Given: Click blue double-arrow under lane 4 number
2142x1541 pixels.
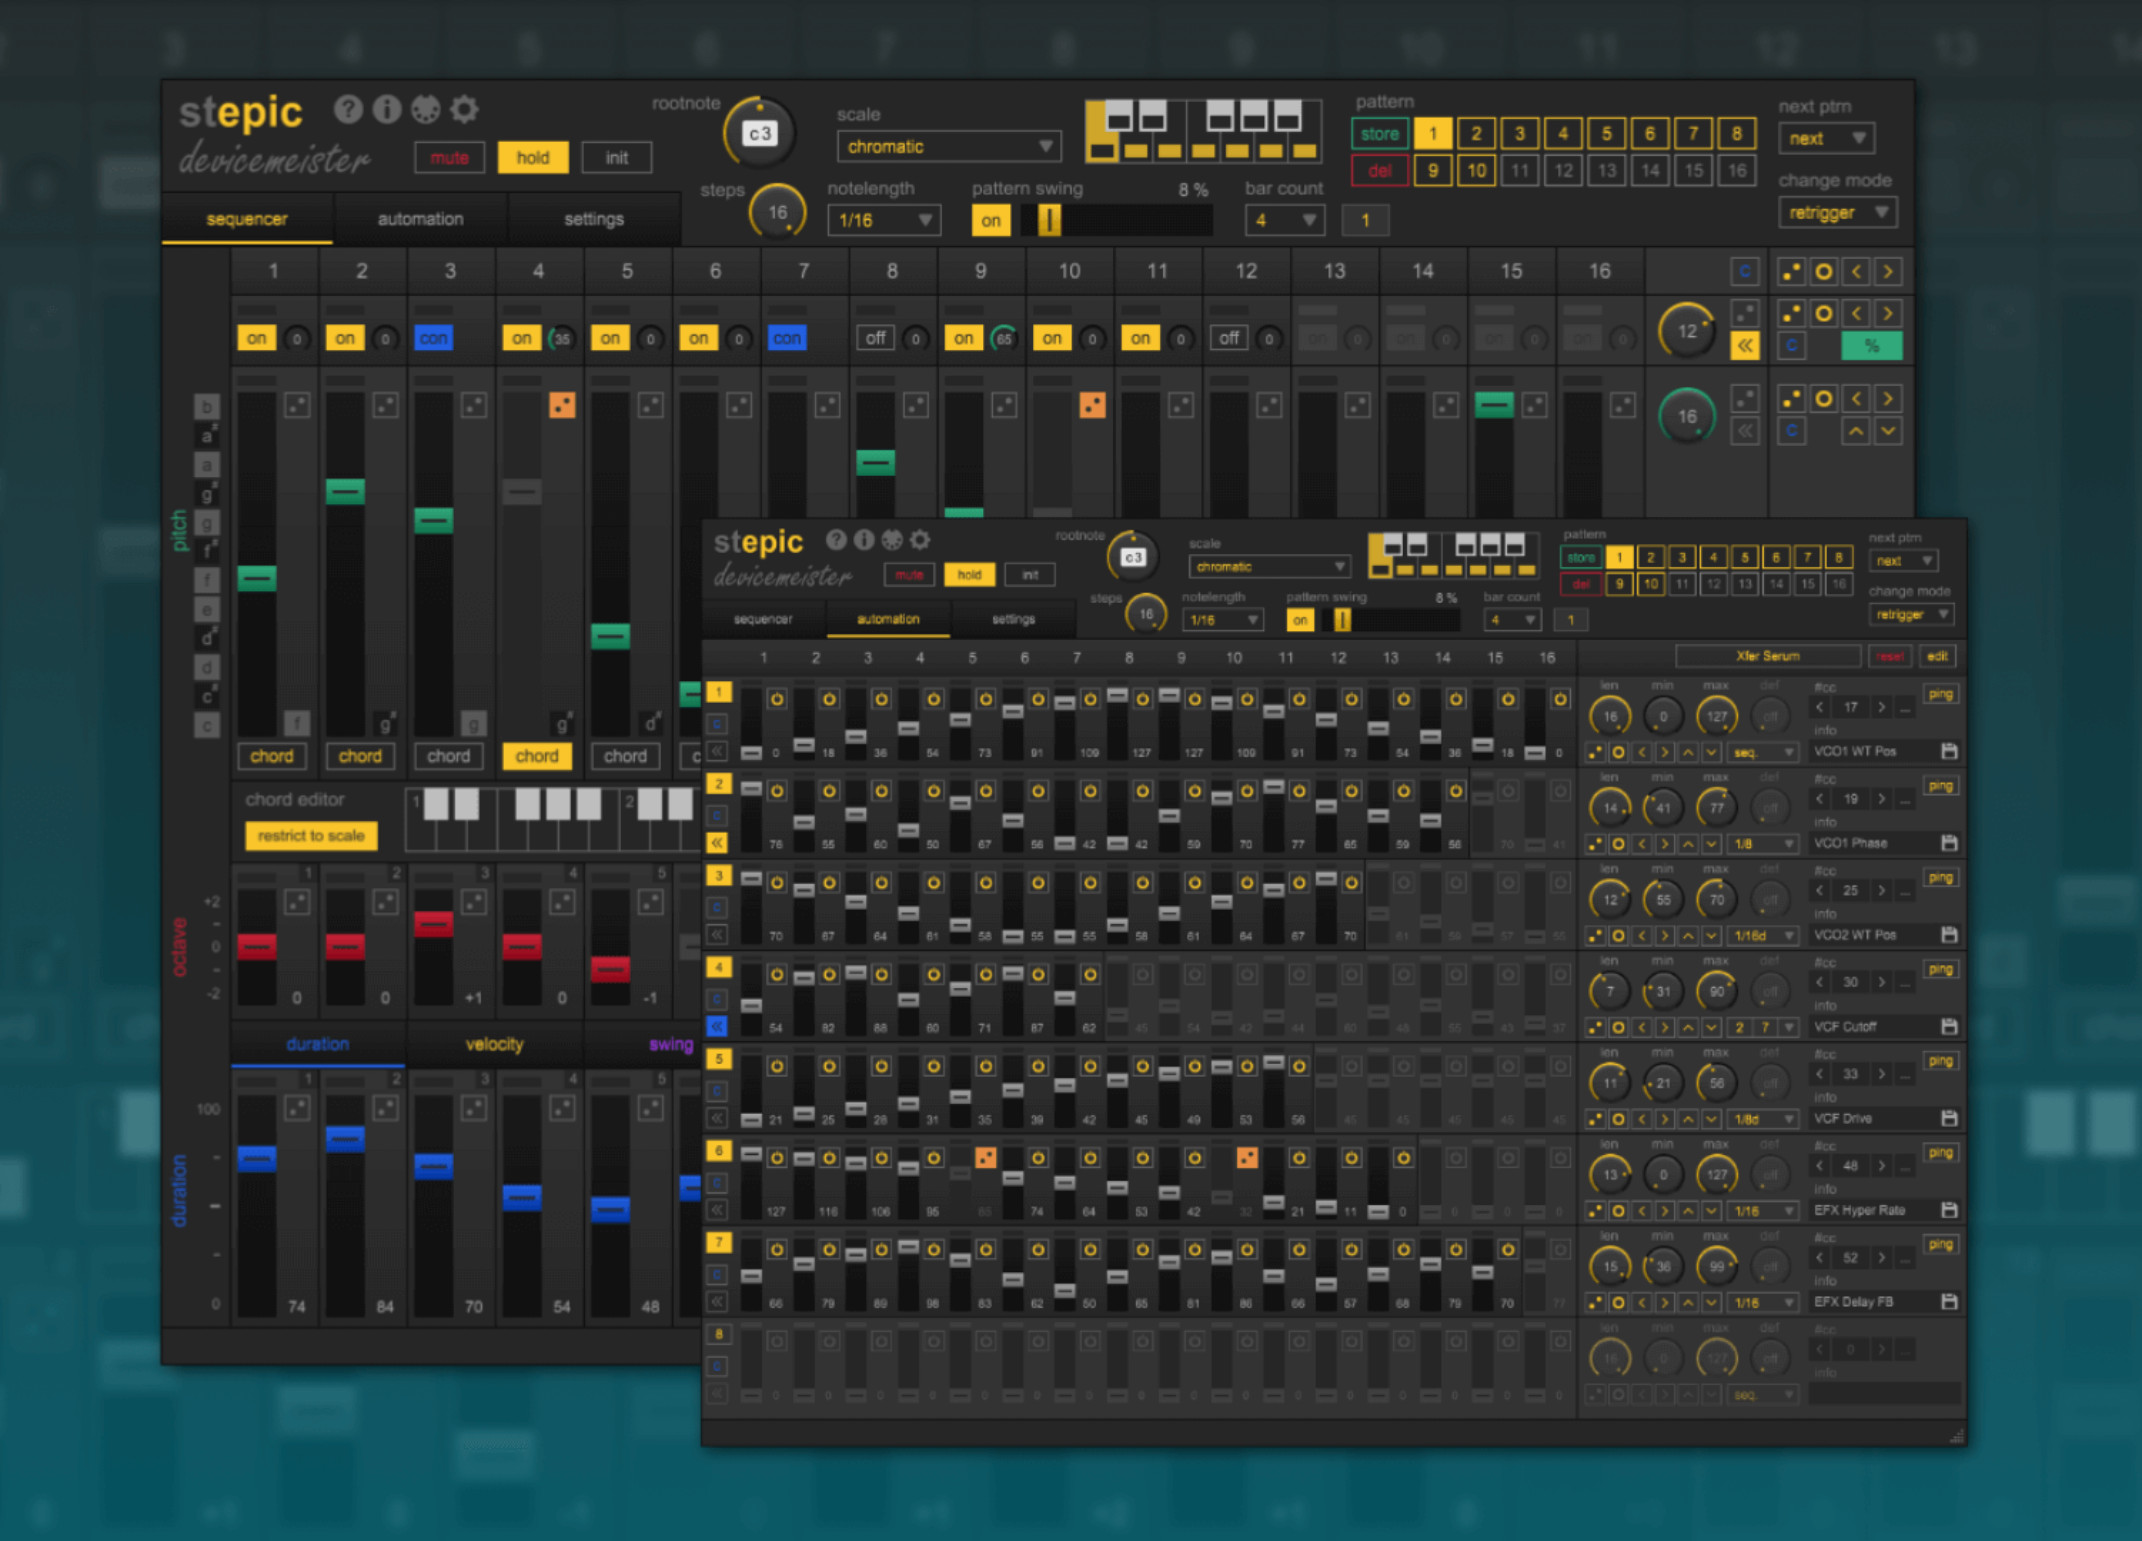Looking at the screenshot, I should [717, 1026].
